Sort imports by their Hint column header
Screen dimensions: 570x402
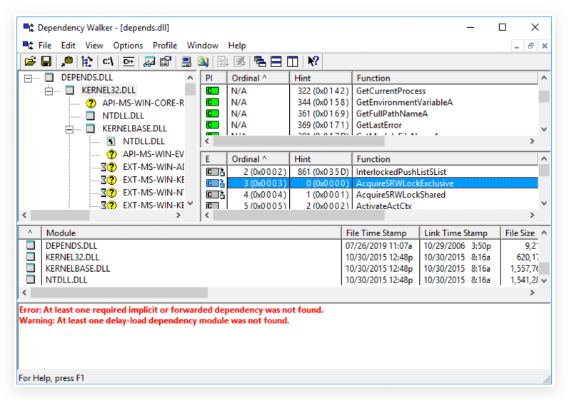click(320, 78)
